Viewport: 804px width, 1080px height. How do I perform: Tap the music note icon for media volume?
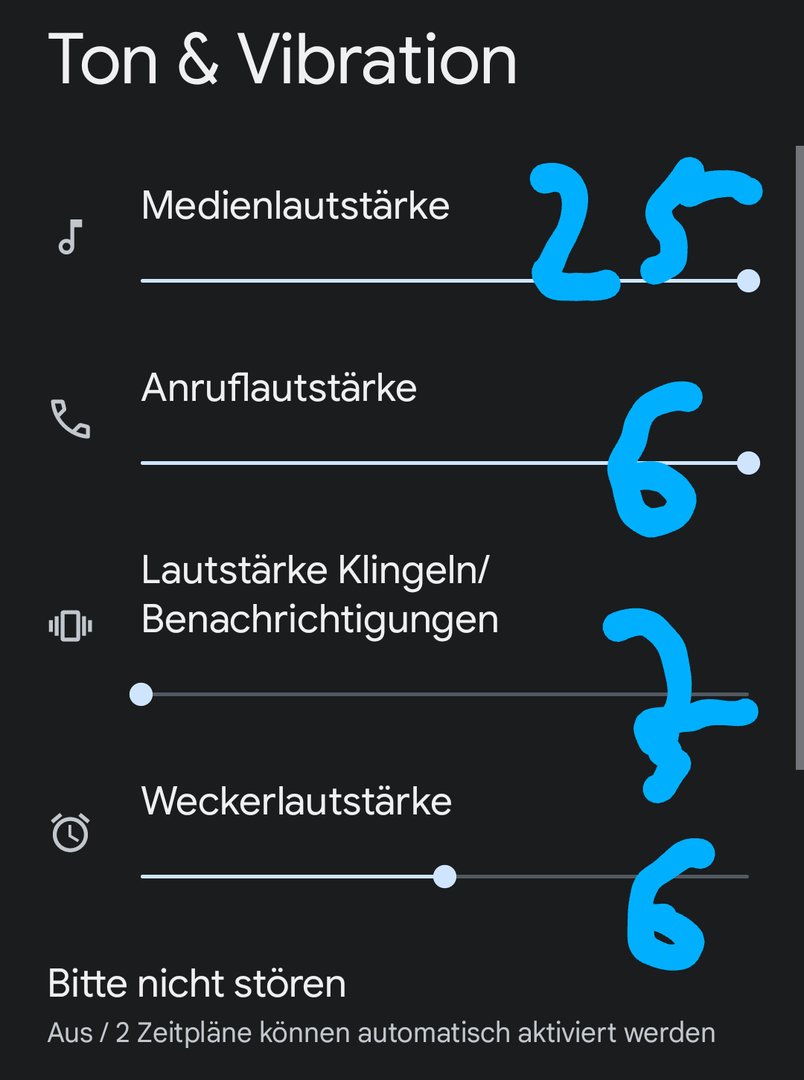click(69, 238)
